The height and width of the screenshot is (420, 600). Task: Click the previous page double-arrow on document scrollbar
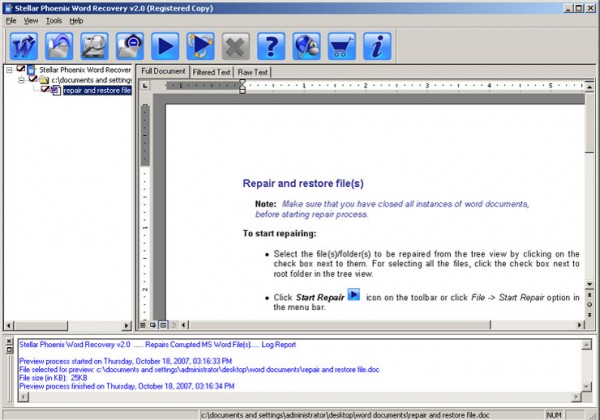[589, 295]
